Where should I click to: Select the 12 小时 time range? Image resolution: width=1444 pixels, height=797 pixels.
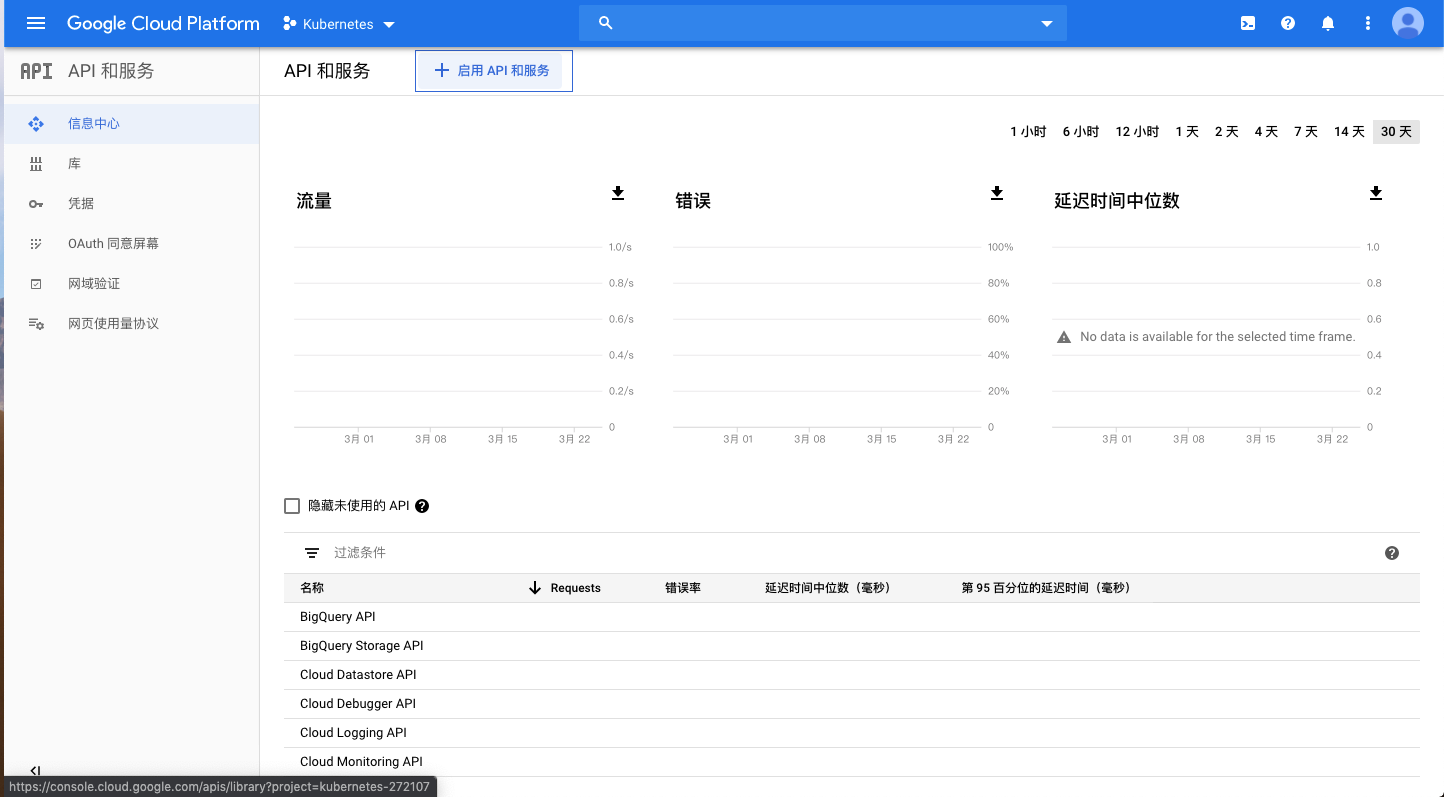pyautogui.click(x=1137, y=132)
